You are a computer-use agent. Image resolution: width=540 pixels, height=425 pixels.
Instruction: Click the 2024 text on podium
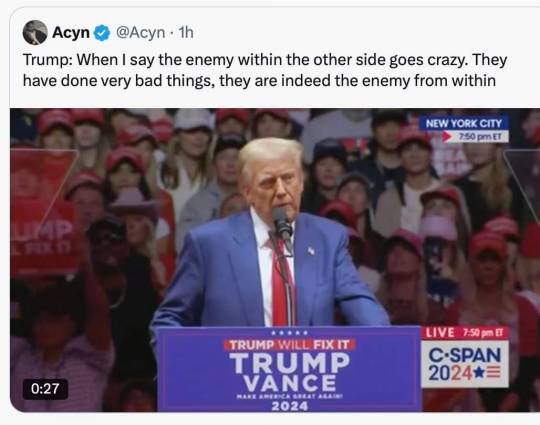click(x=289, y=406)
